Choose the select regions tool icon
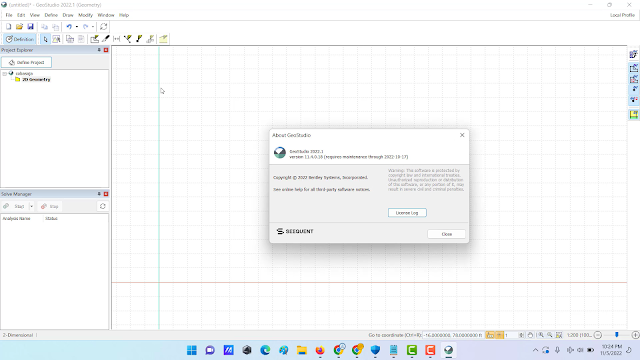This screenshot has height=360, width=640. [x=56, y=39]
